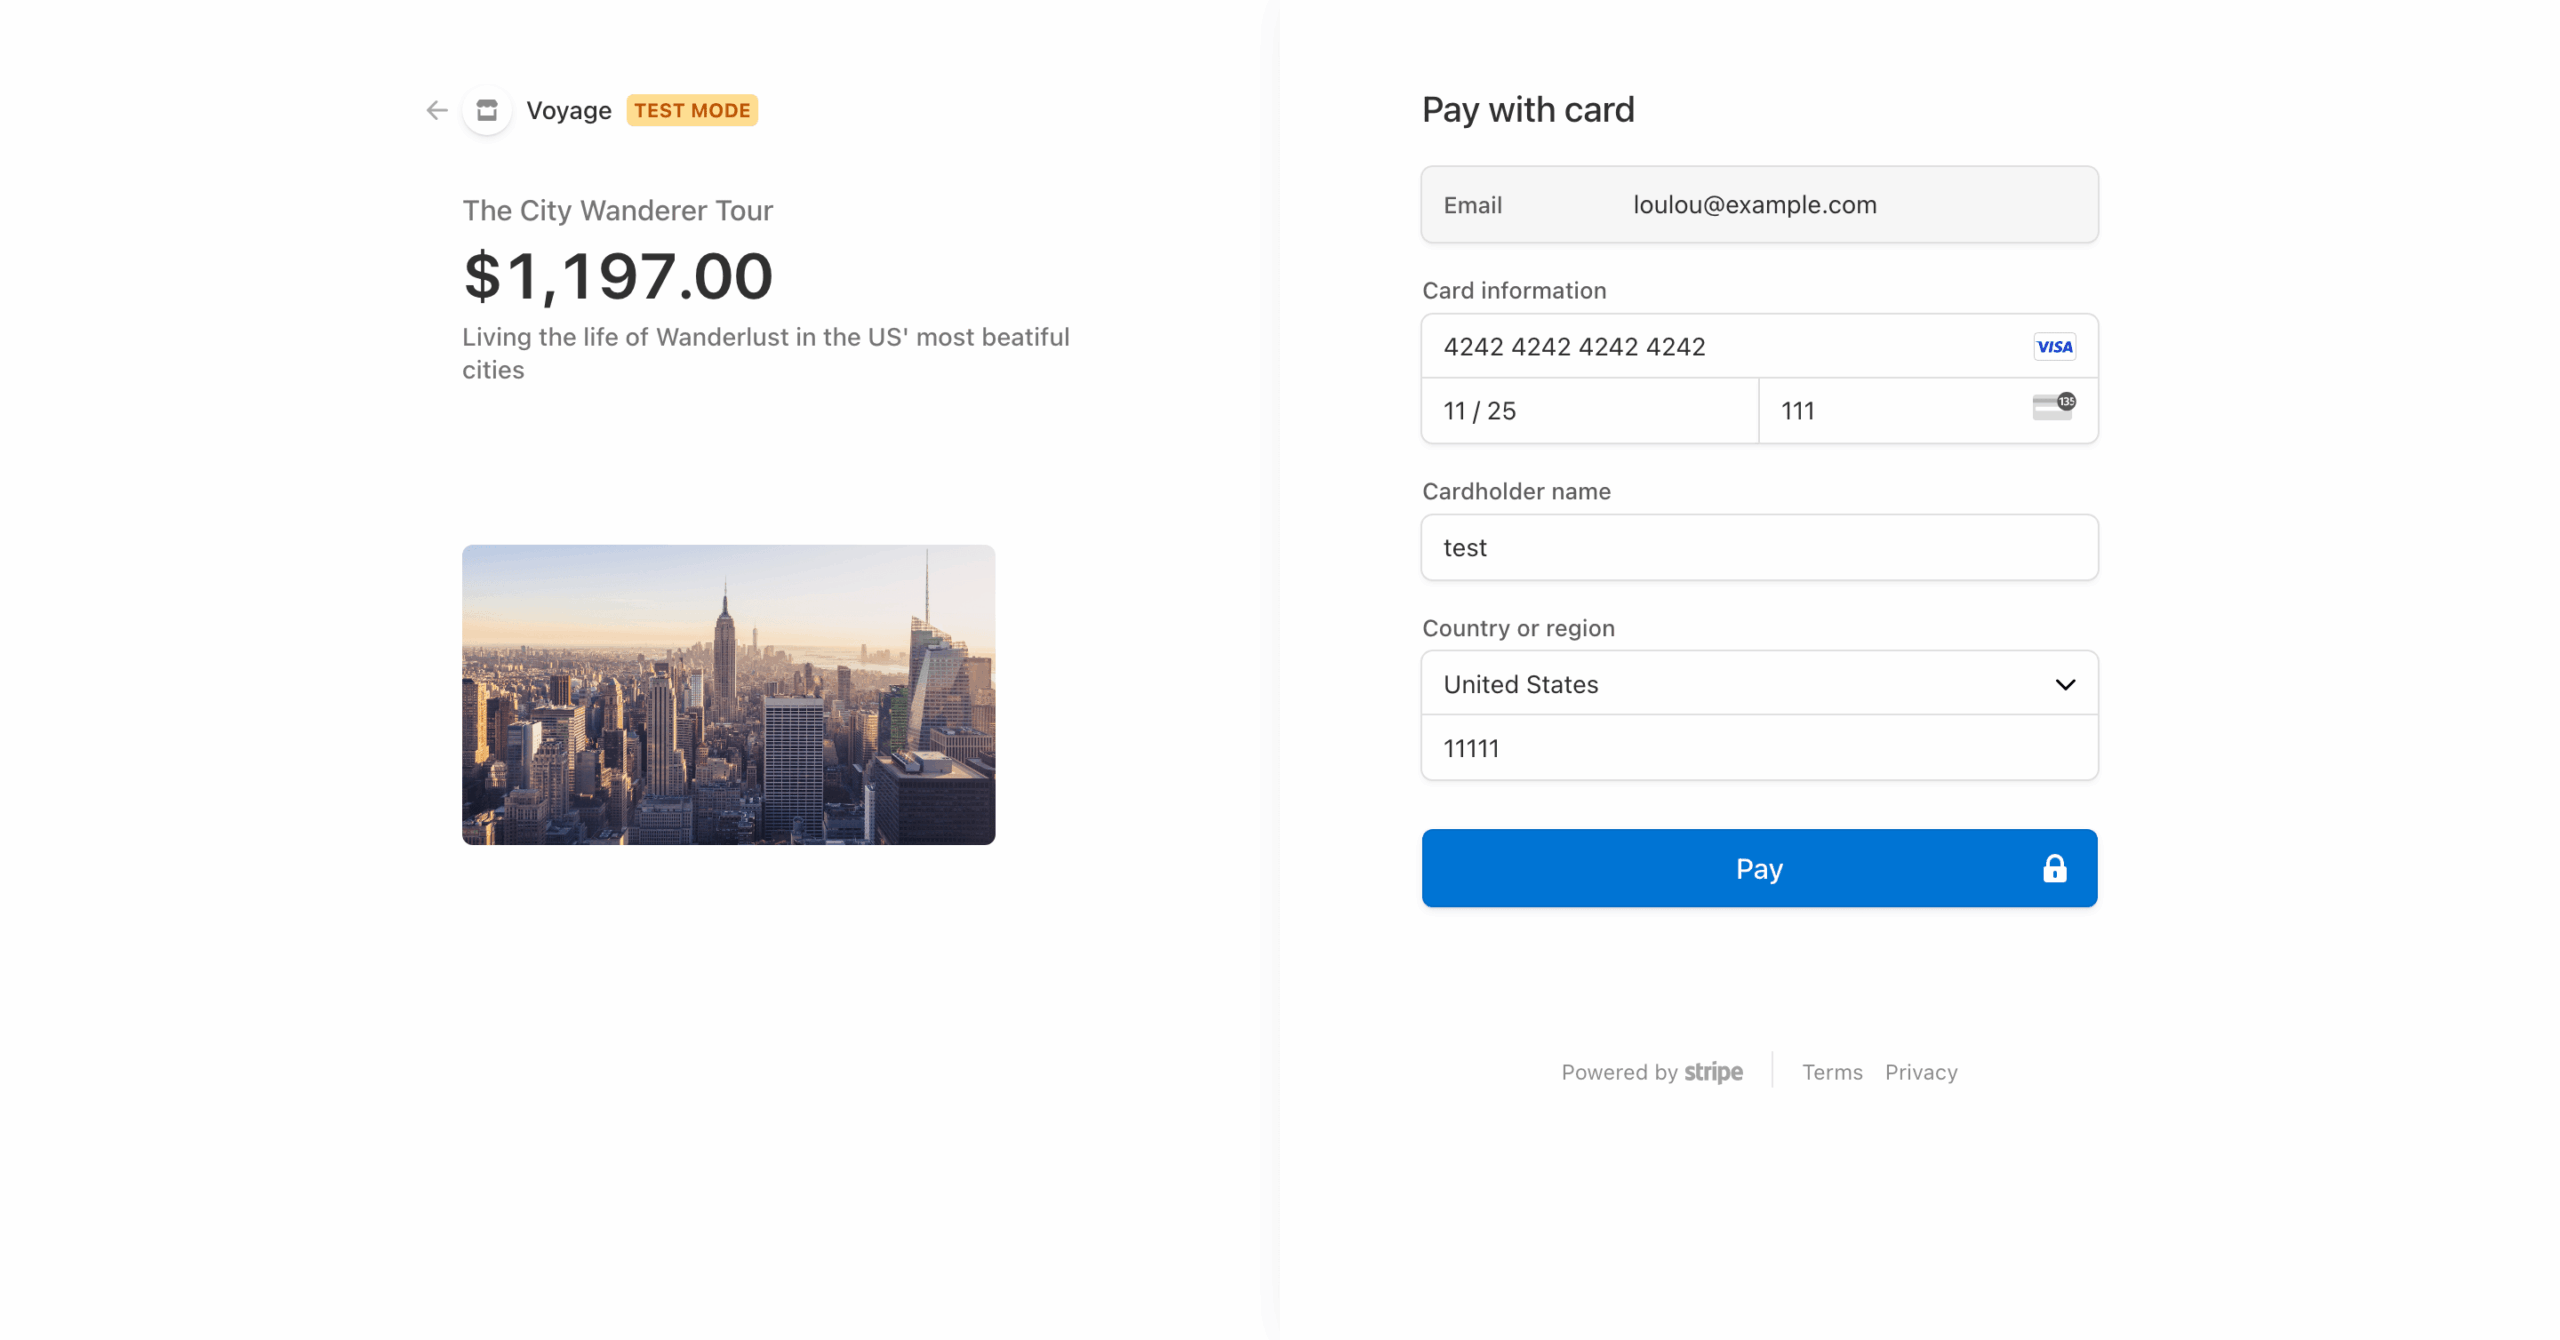
Task: Click the back arrow icon
Action: (436, 110)
